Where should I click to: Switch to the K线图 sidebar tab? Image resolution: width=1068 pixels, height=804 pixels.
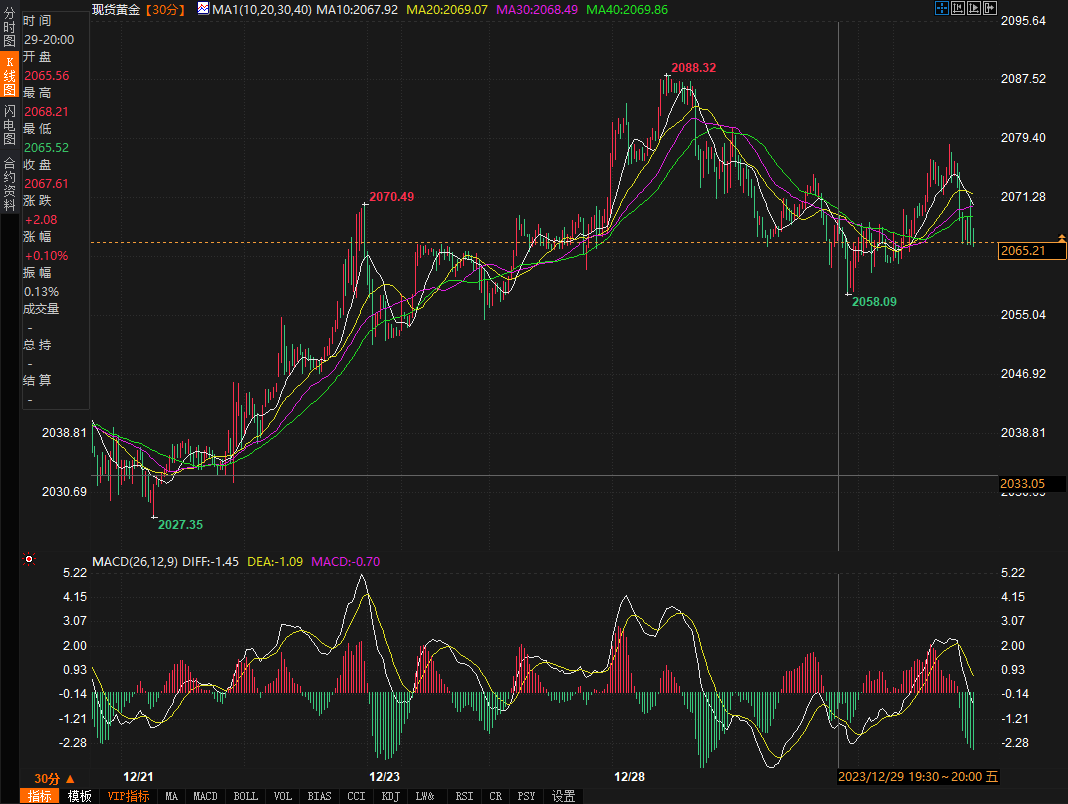click(9, 75)
